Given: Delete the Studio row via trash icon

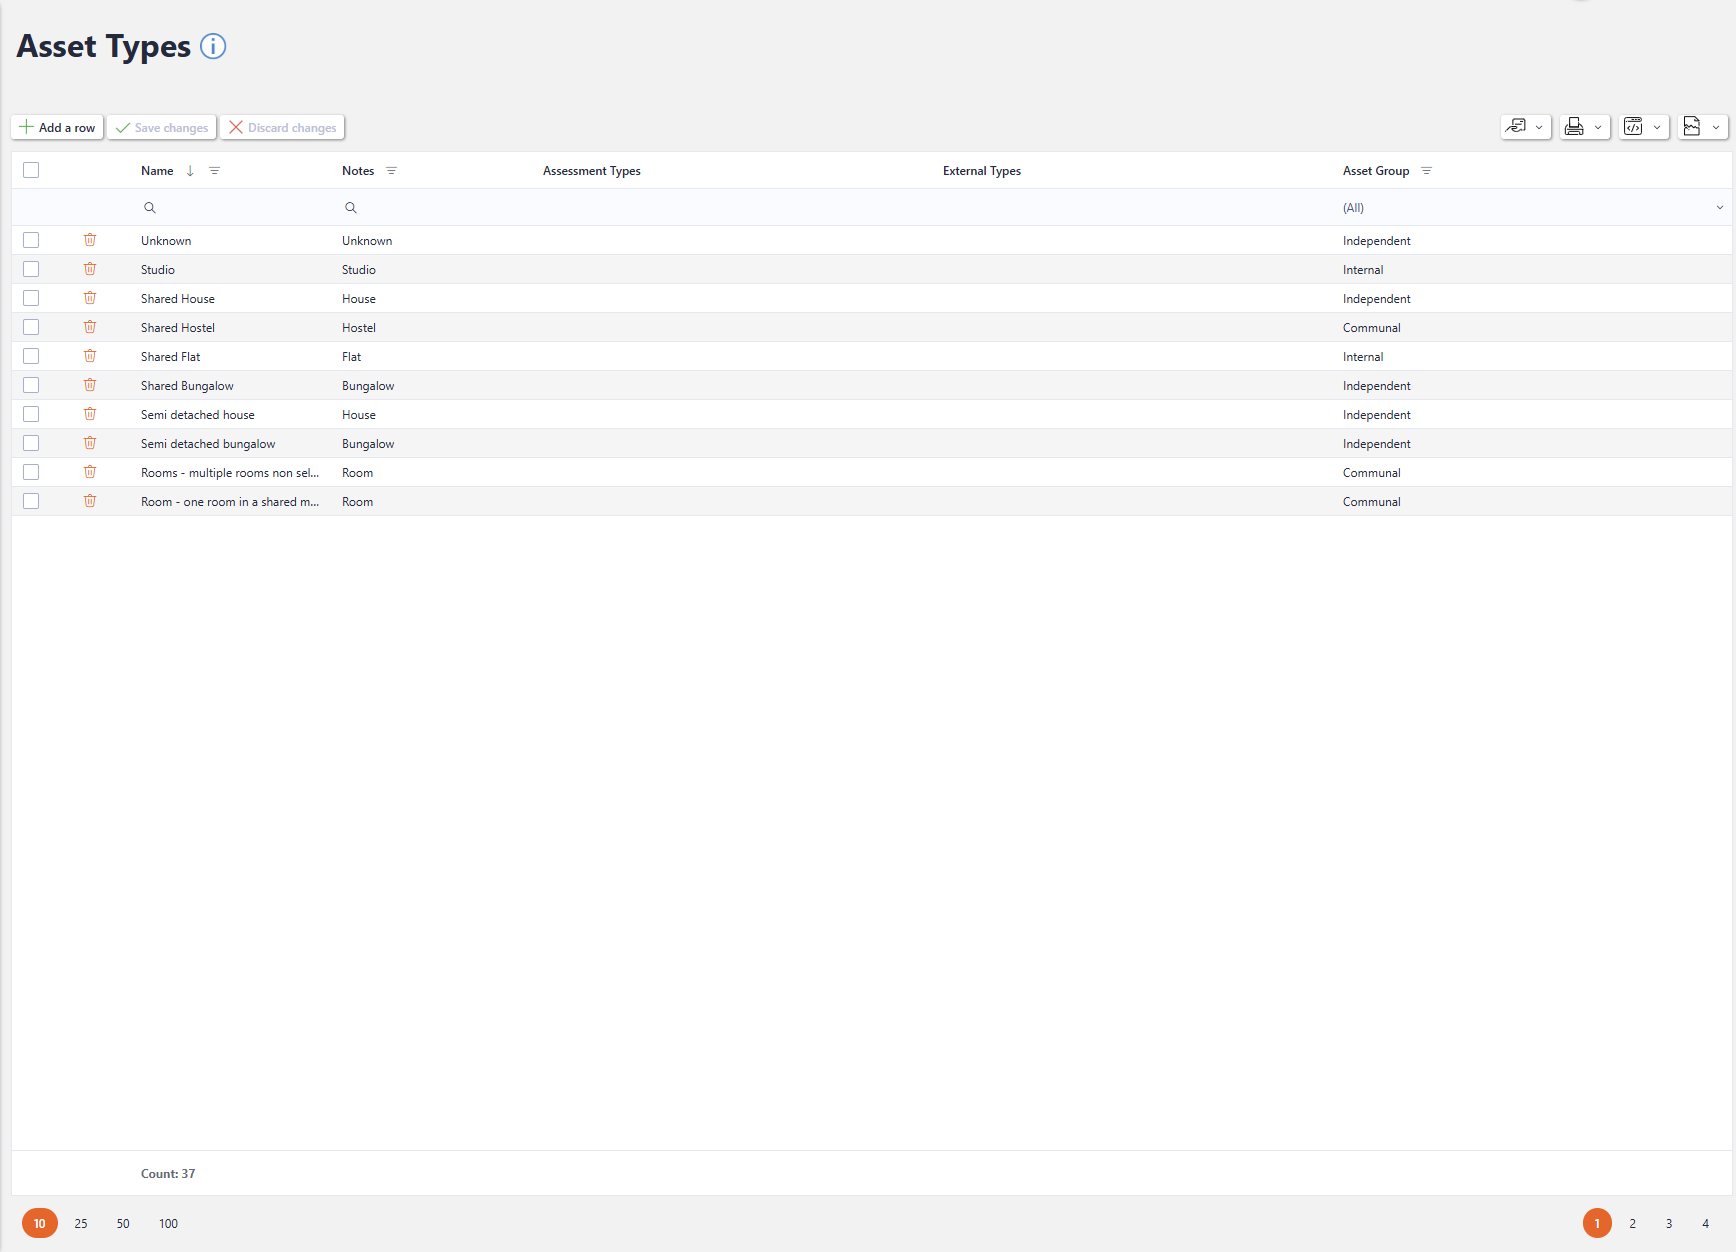Looking at the screenshot, I should pyautogui.click(x=90, y=269).
